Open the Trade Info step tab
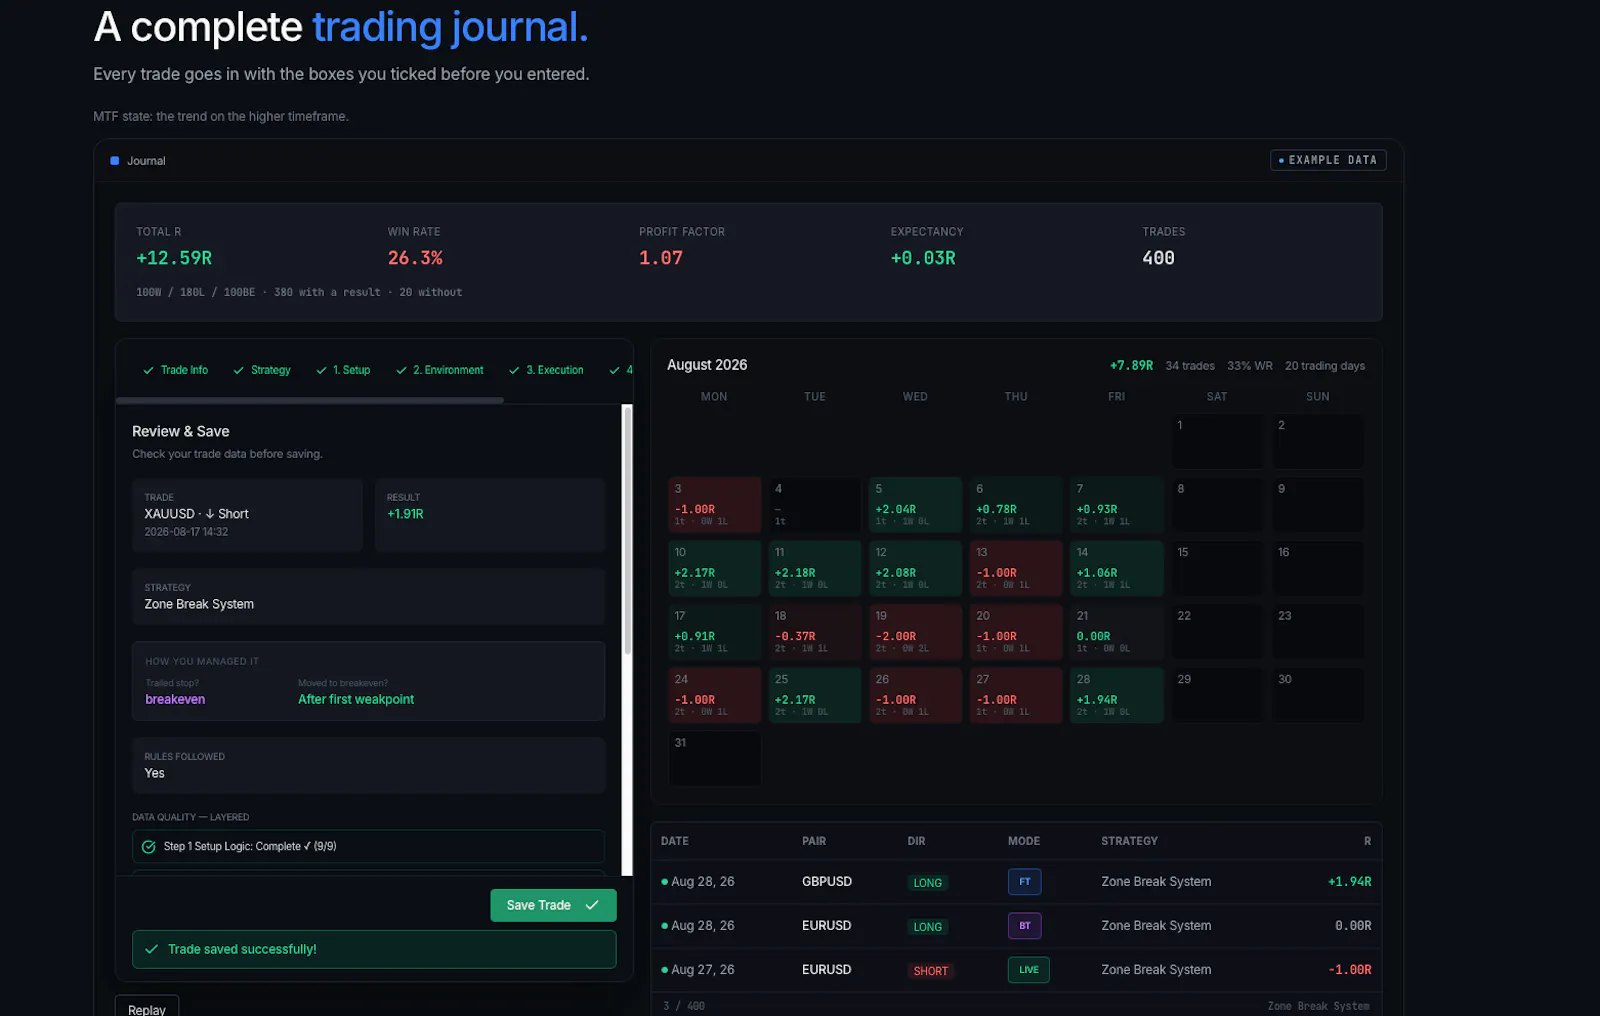 [176, 370]
